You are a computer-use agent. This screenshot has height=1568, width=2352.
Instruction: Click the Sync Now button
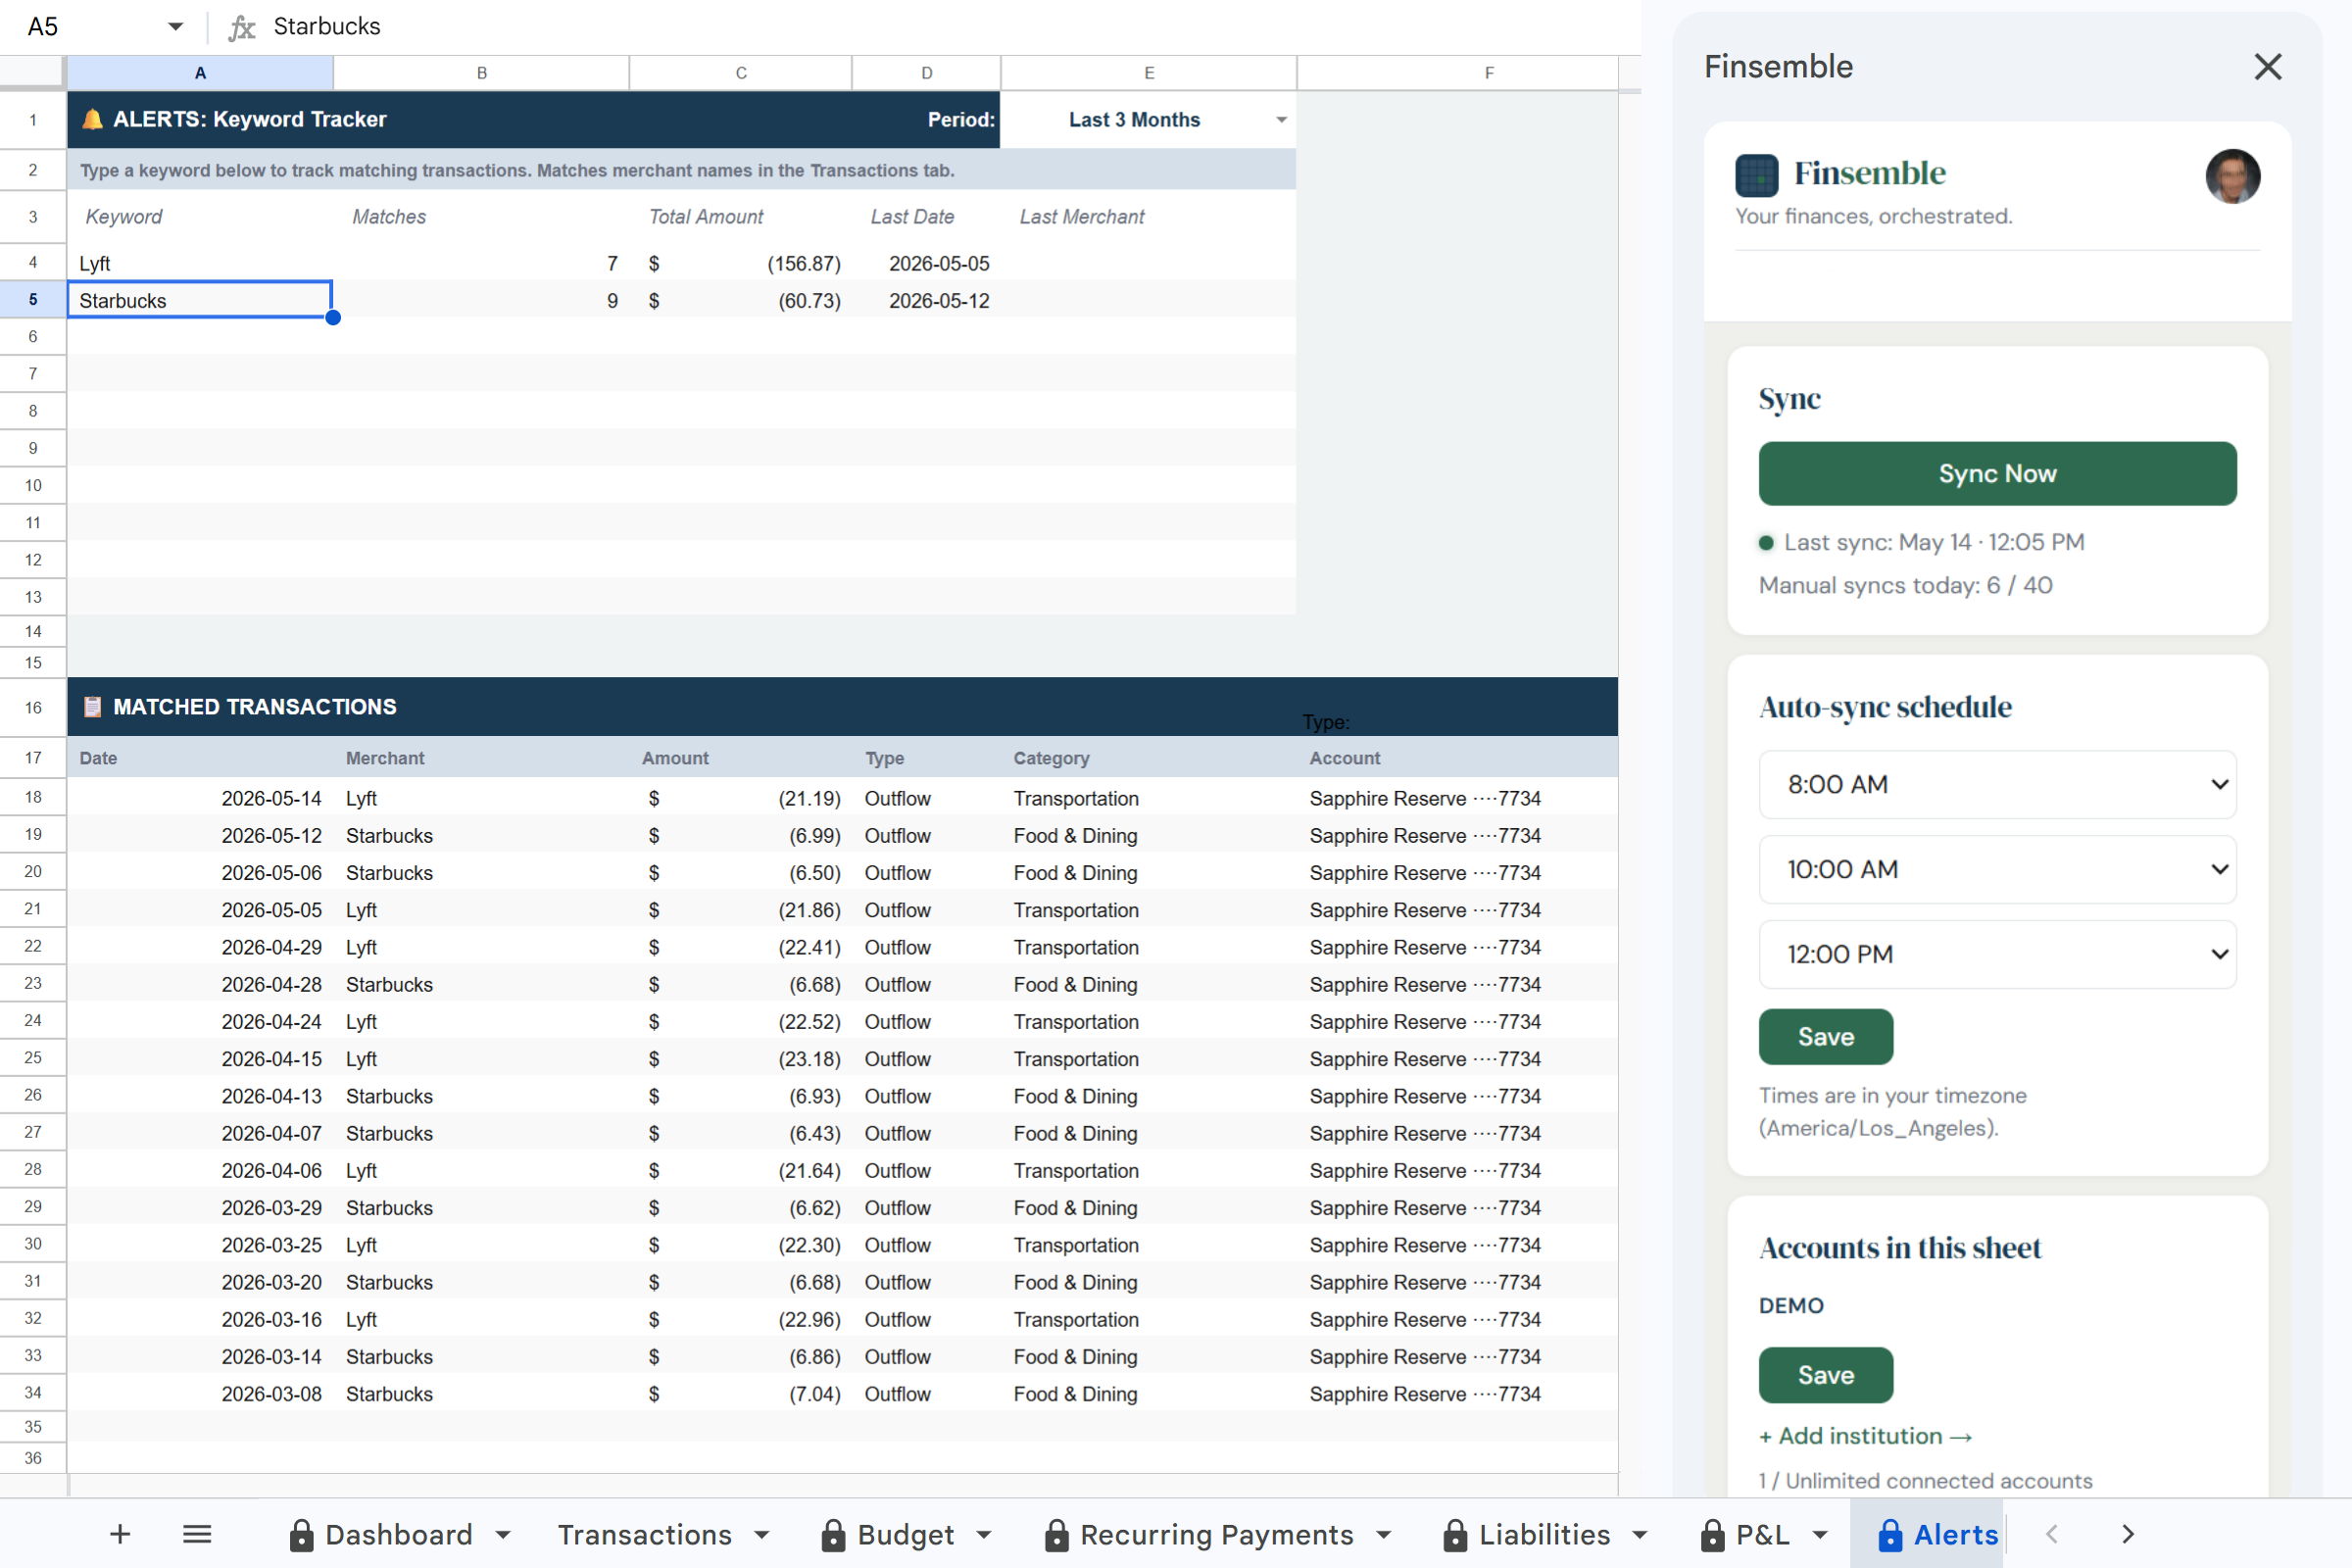[1997, 474]
